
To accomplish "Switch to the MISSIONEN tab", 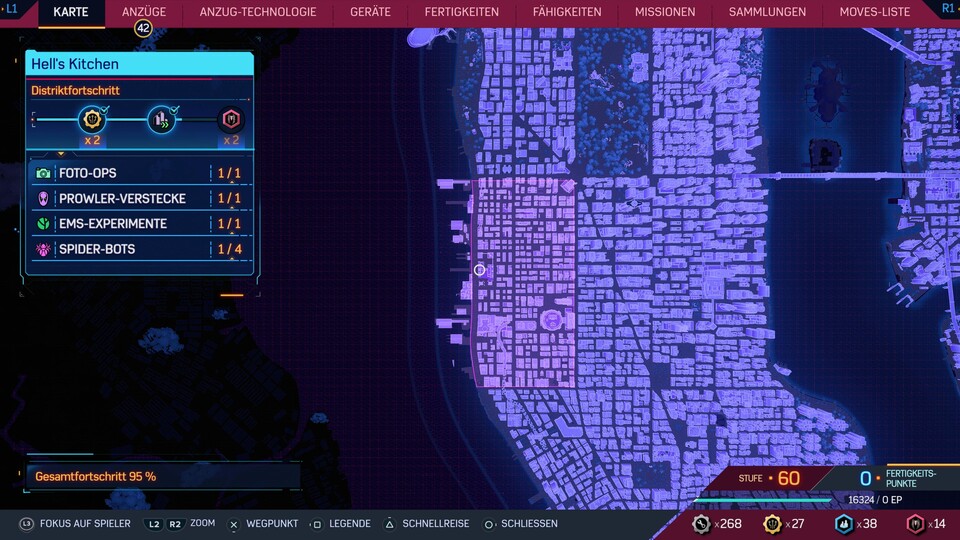I will tap(665, 12).
